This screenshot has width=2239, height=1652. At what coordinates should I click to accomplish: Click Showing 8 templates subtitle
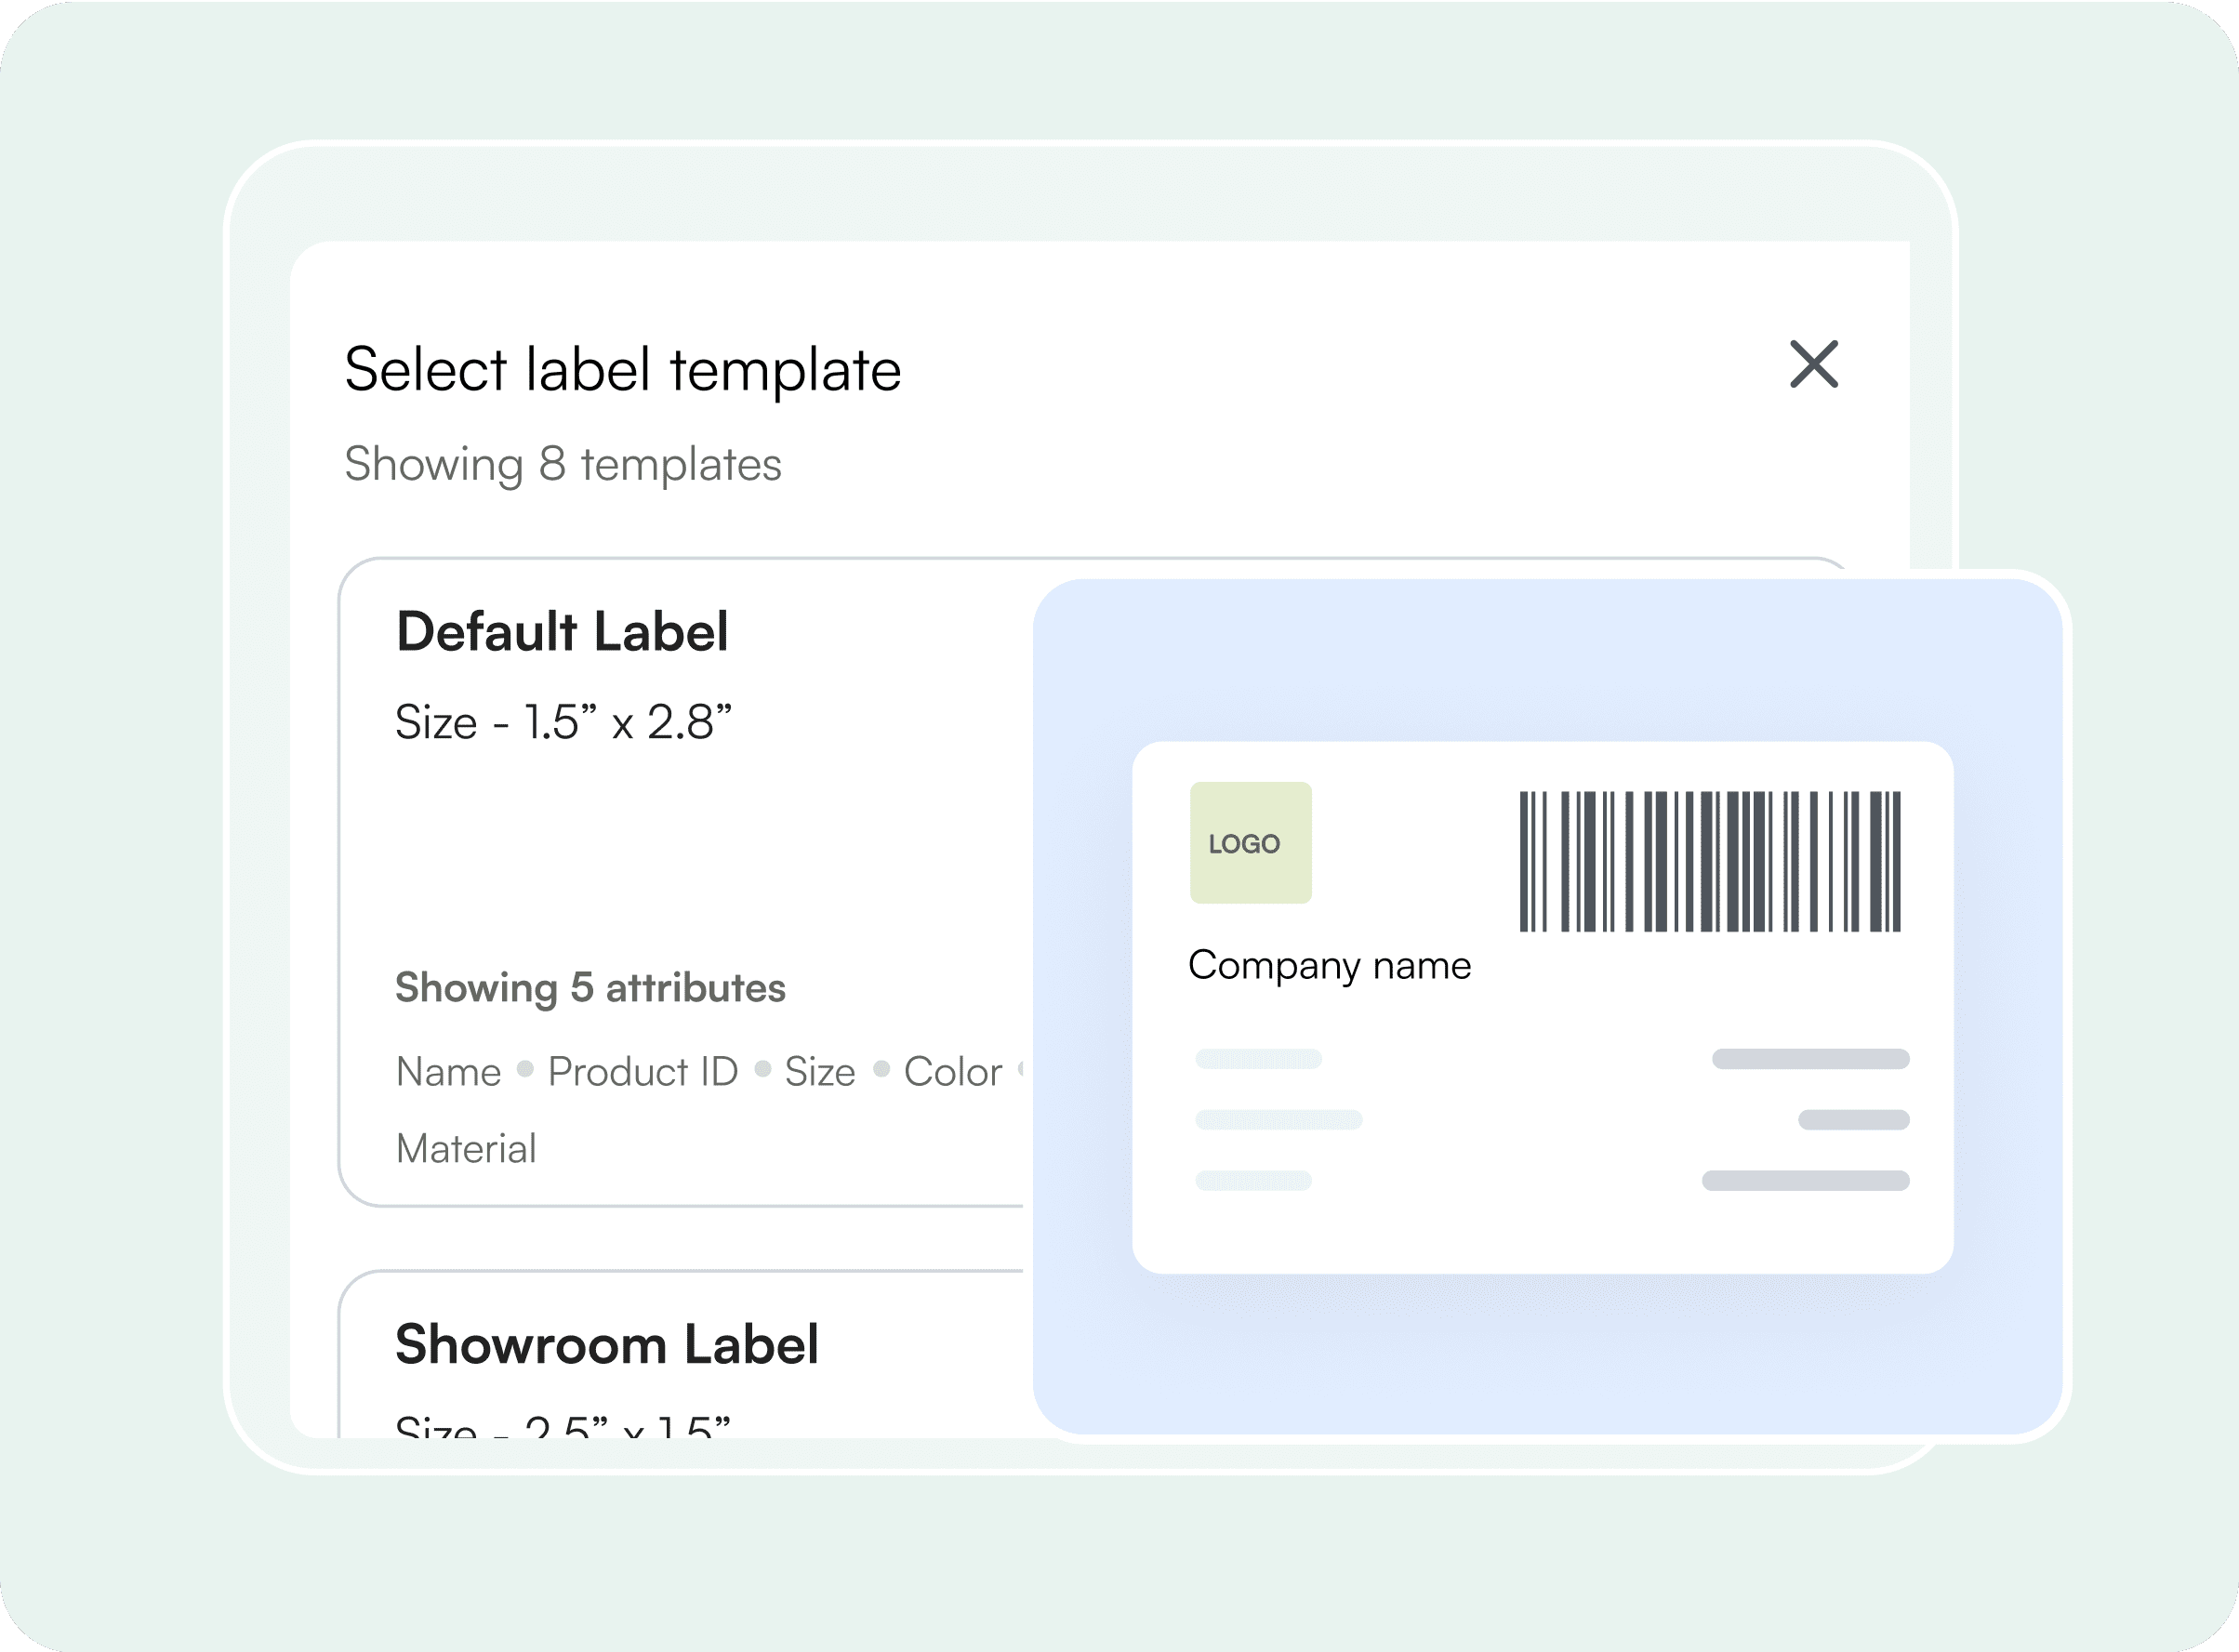tap(562, 464)
